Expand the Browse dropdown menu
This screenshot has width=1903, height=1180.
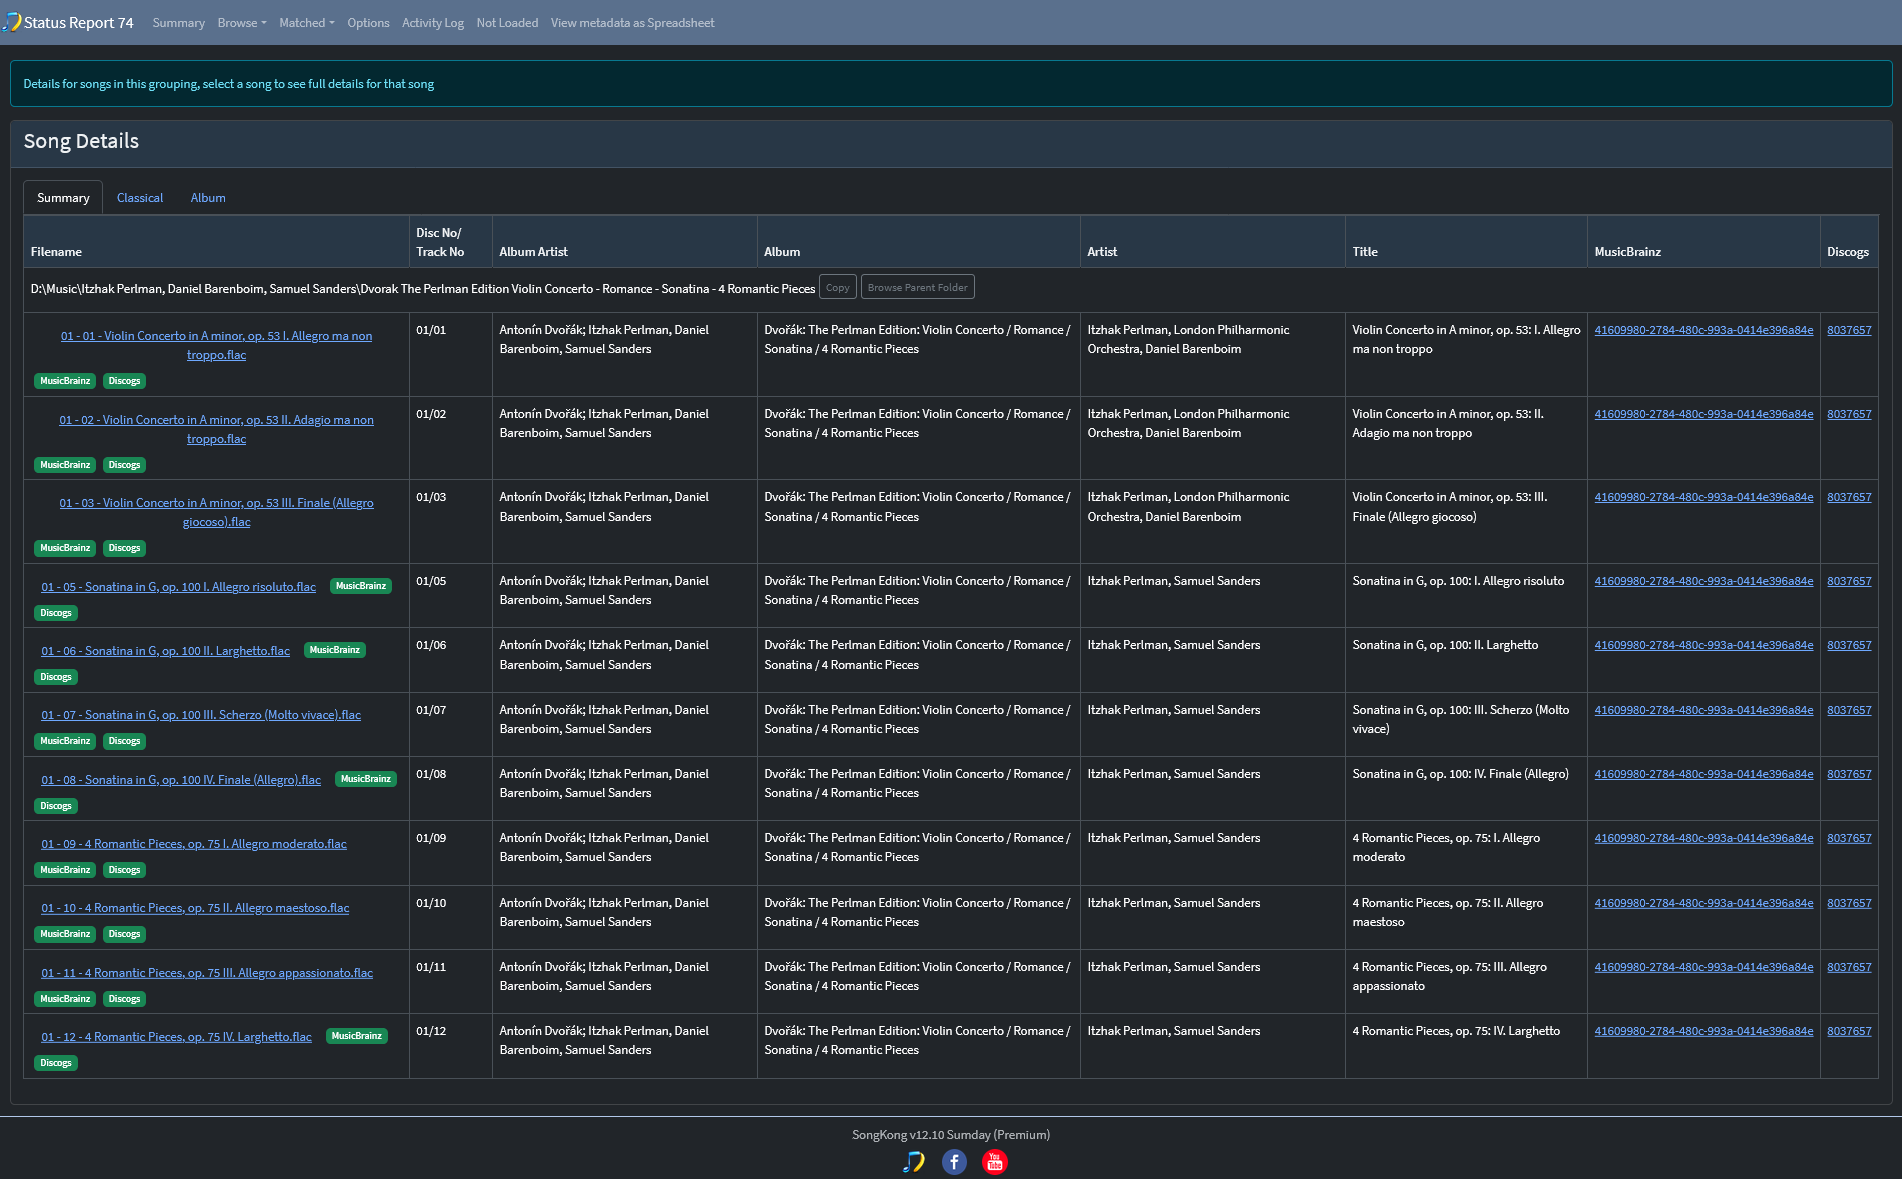pos(242,23)
